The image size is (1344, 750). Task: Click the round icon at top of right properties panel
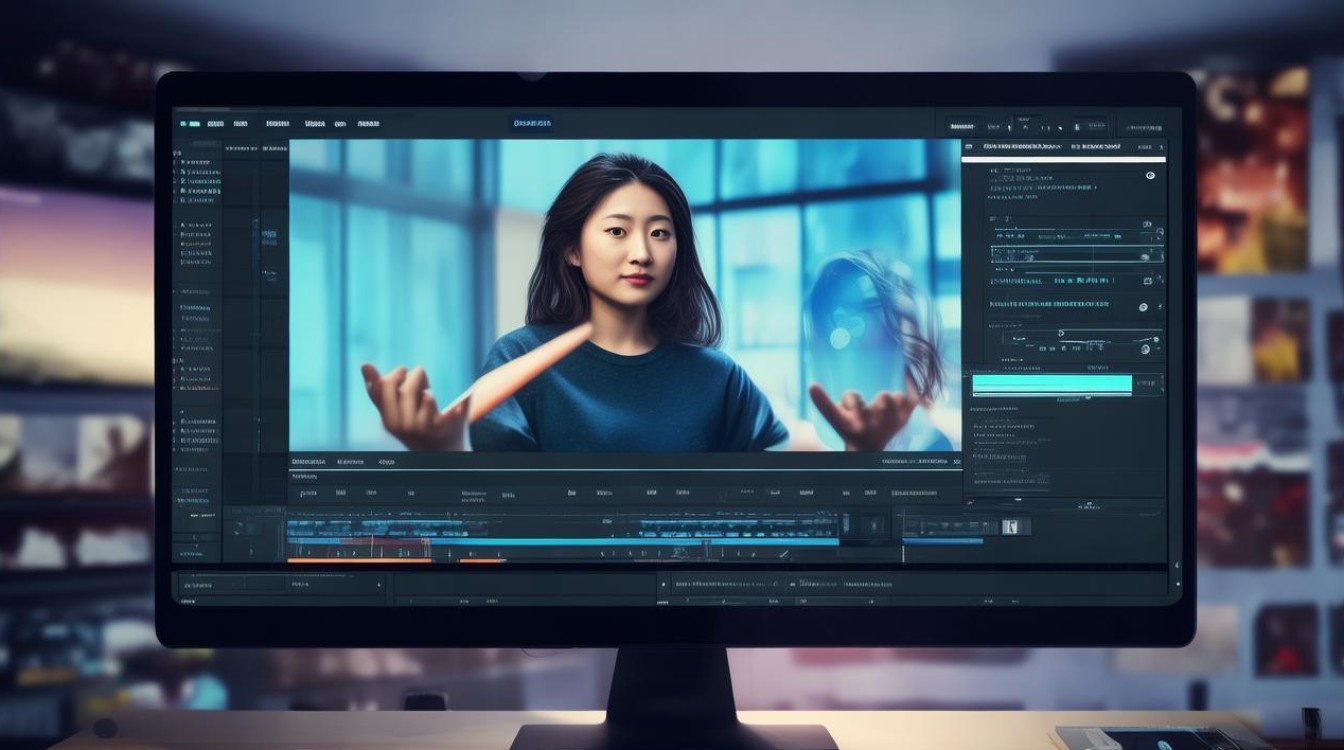1150,175
